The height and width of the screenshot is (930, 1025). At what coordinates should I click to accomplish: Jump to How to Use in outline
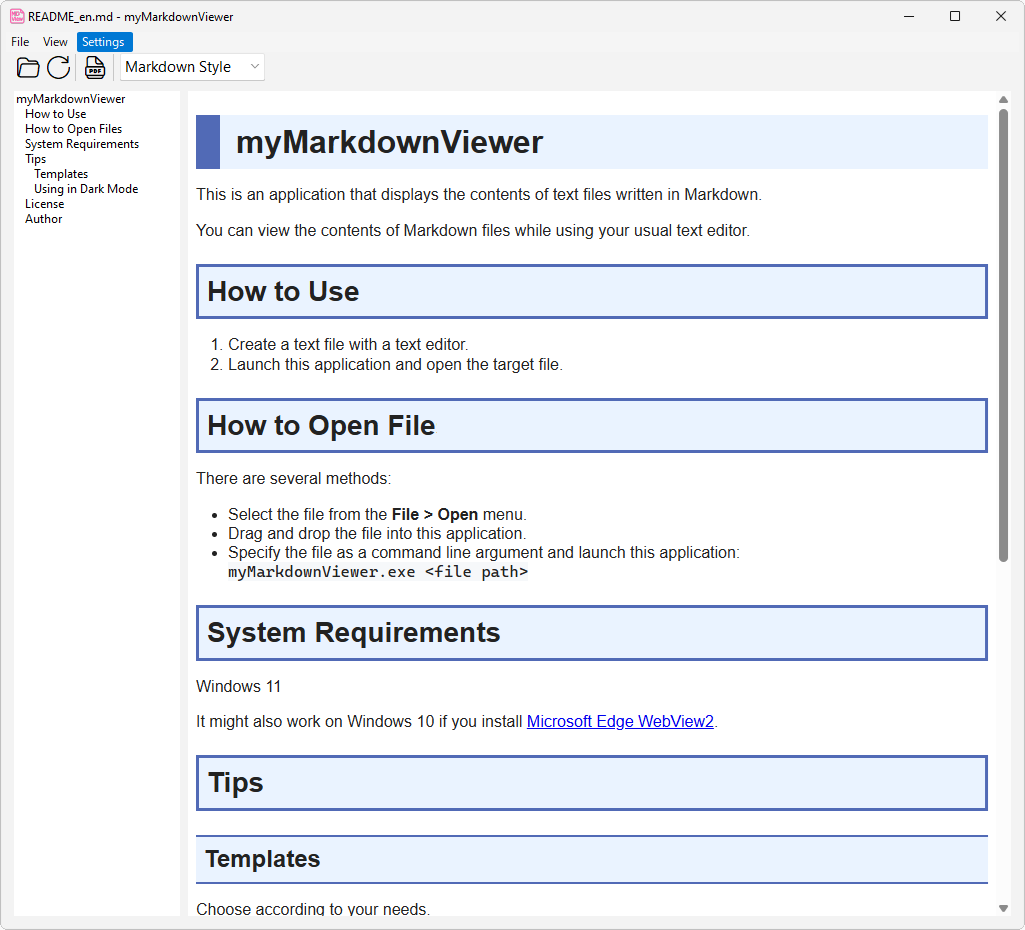click(56, 114)
